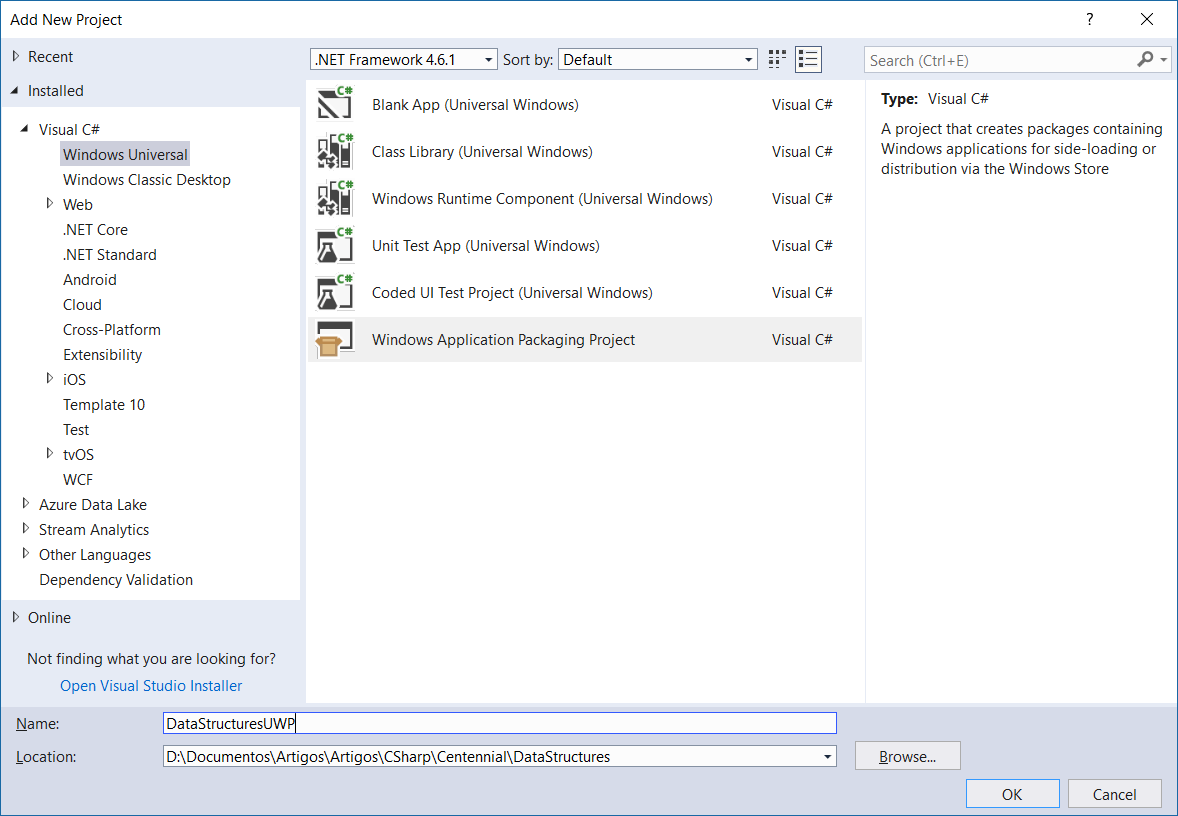Expand the Other Languages node
1178x816 pixels.
[26, 554]
